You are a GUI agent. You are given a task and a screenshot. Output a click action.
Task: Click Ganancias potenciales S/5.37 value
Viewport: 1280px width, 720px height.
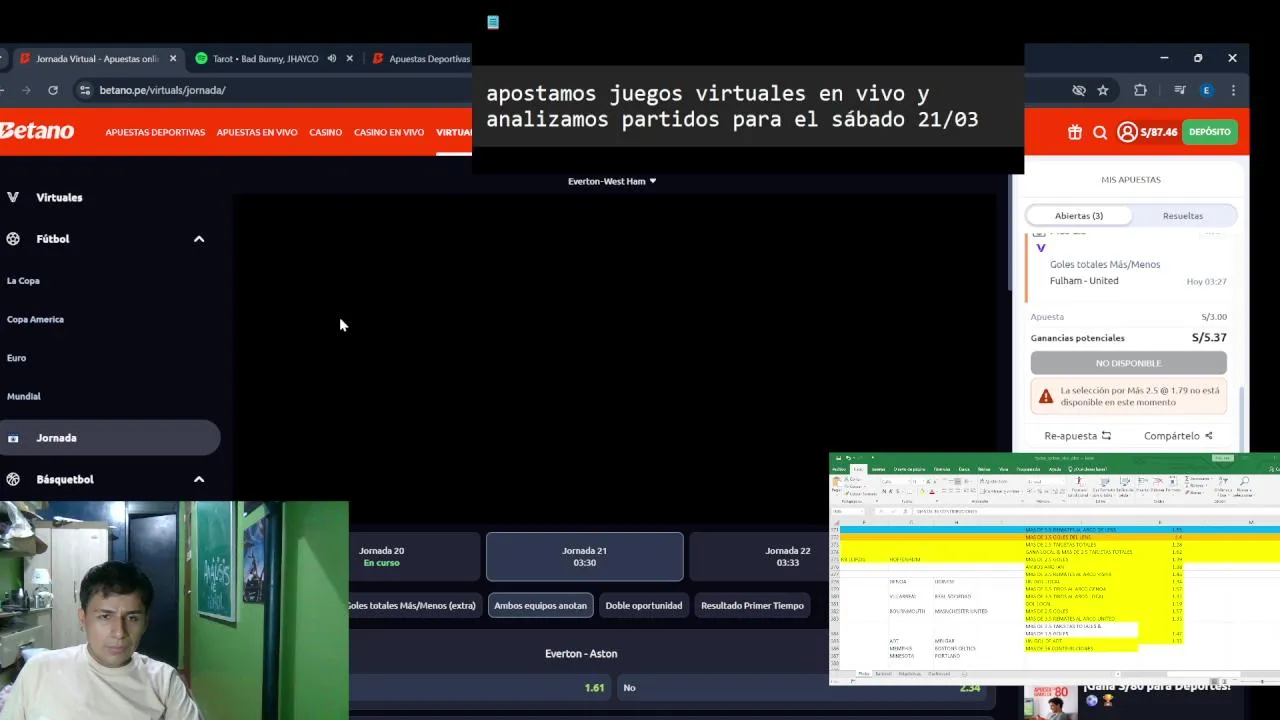[x=1209, y=338]
